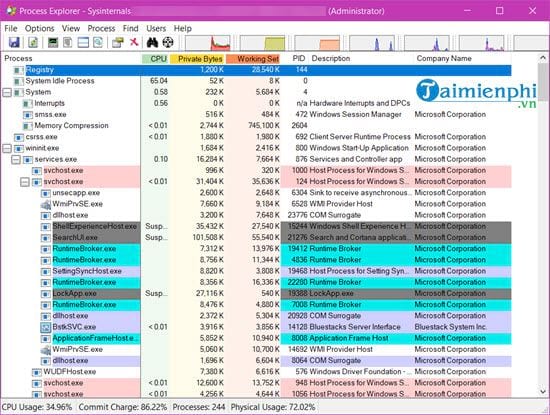This screenshot has width=550, height=415.
Task: Open the yellow commit history mini graph
Action: coord(263,43)
